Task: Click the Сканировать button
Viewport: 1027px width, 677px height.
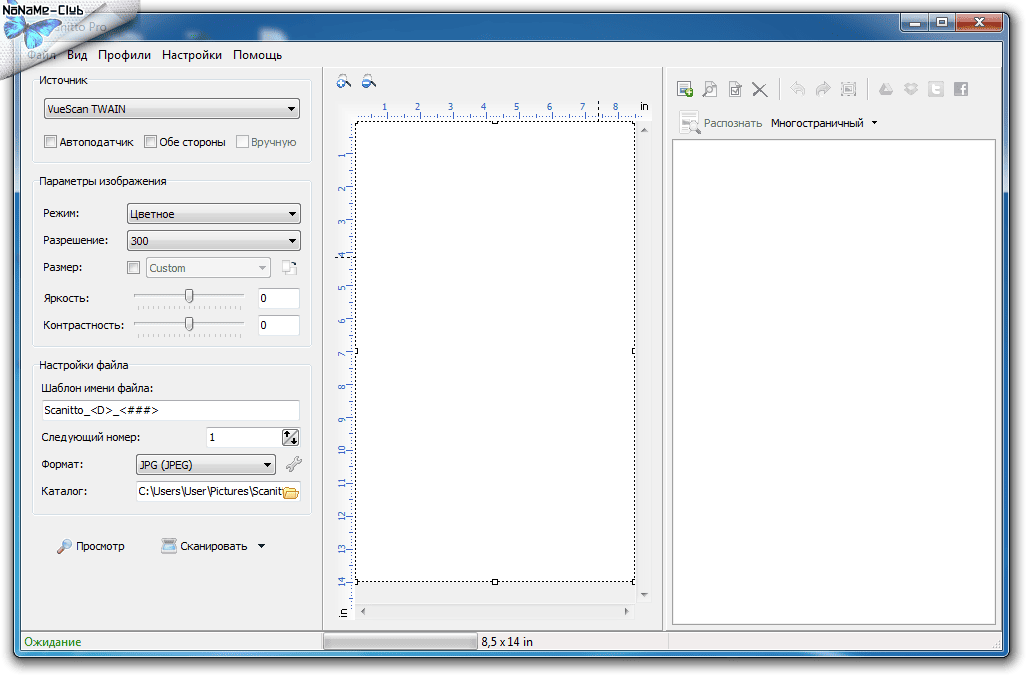Action: [205, 546]
